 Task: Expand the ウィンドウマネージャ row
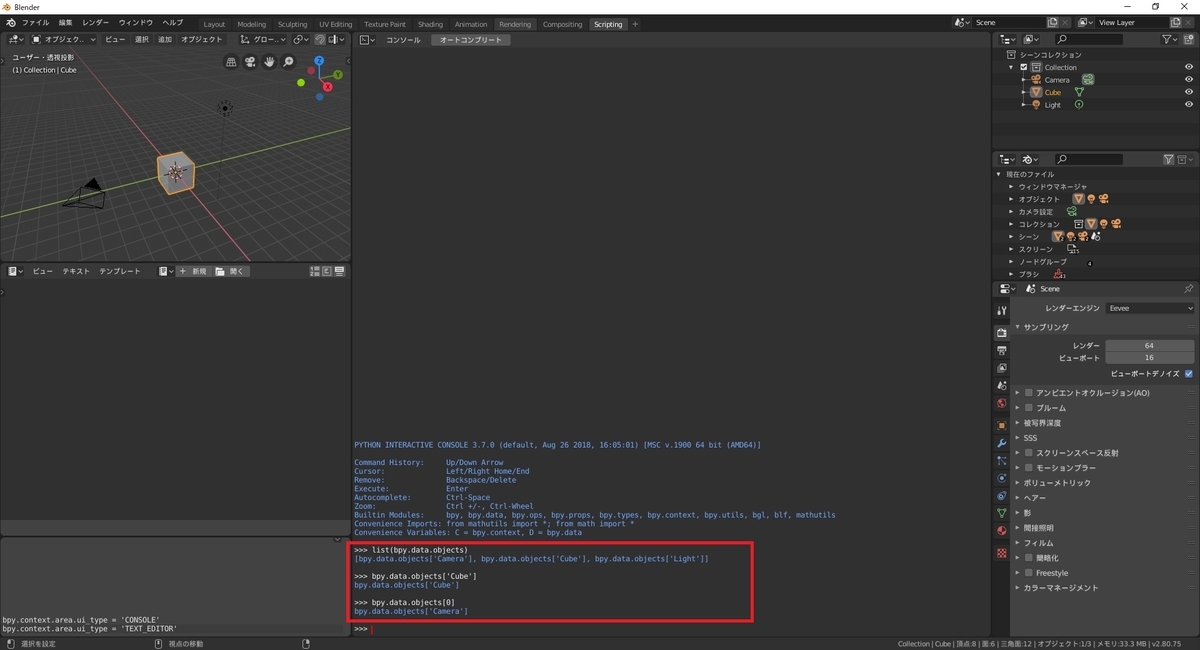(1011, 186)
